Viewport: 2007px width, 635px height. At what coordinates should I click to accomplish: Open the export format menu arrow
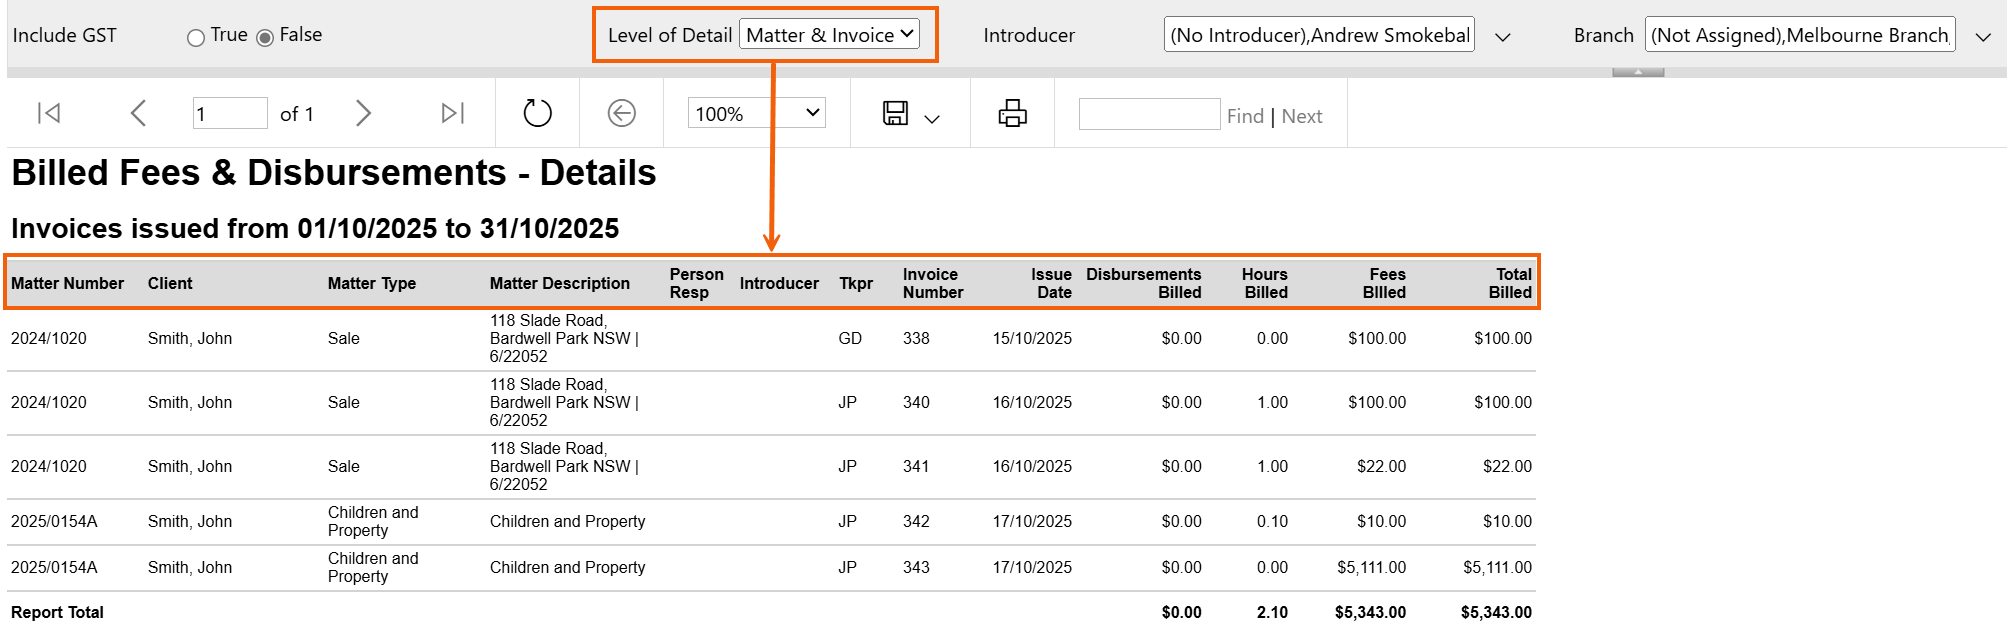click(932, 119)
